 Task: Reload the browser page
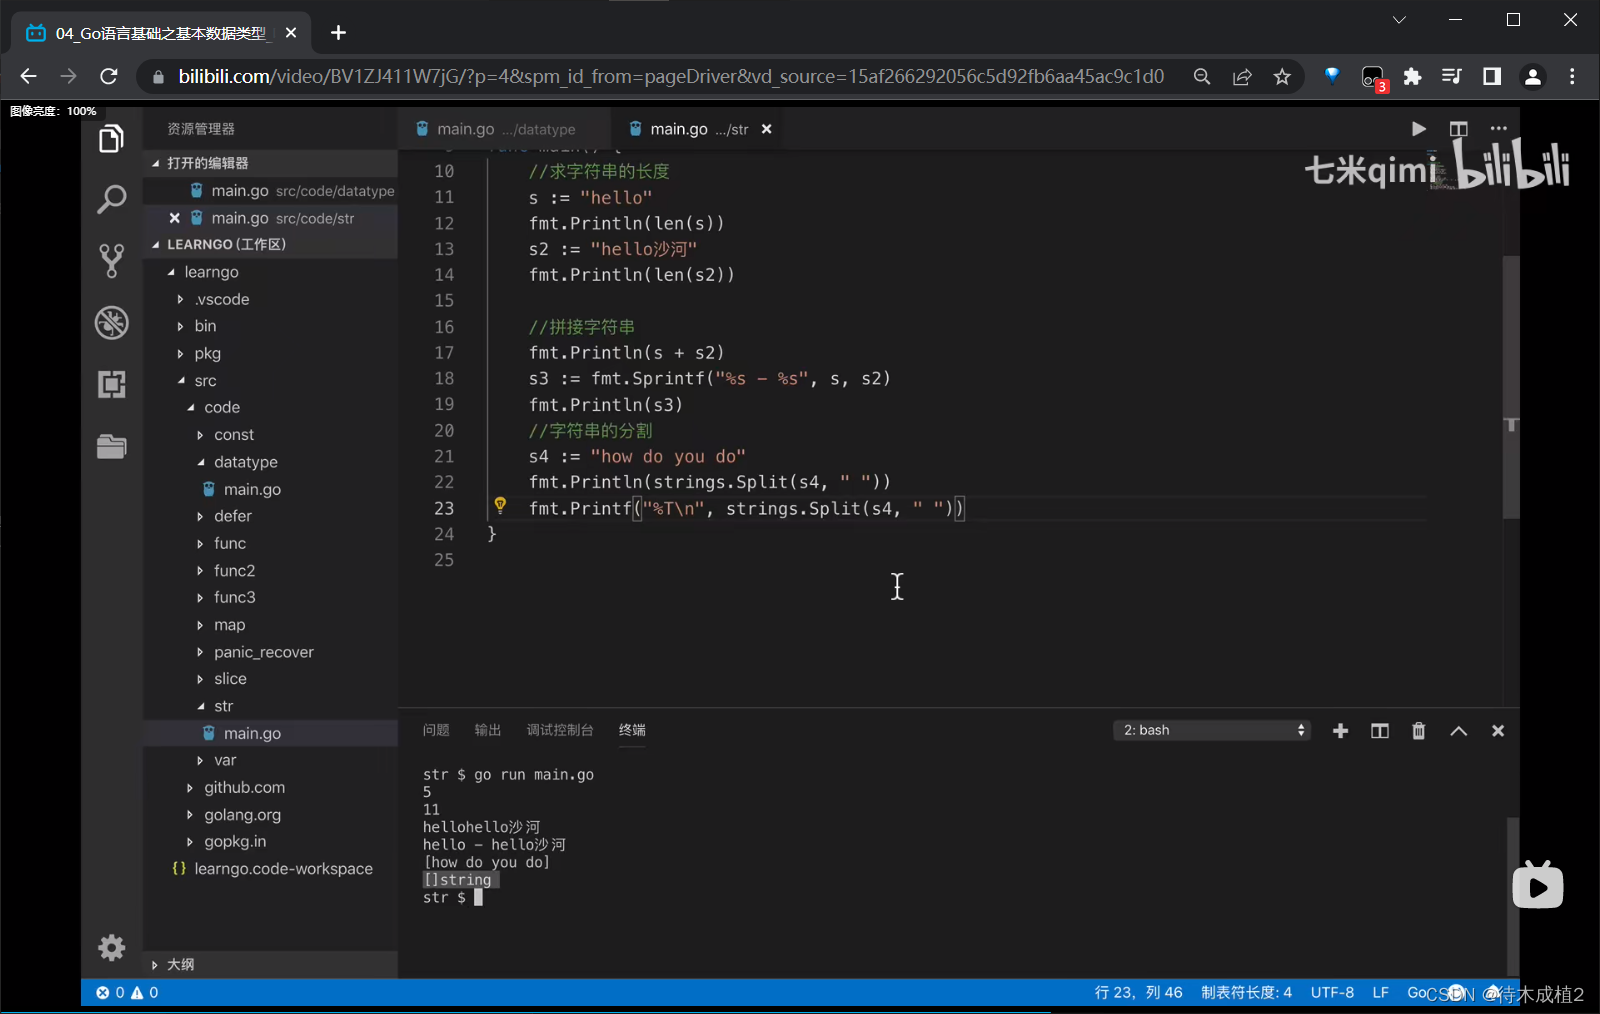[x=109, y=76]
